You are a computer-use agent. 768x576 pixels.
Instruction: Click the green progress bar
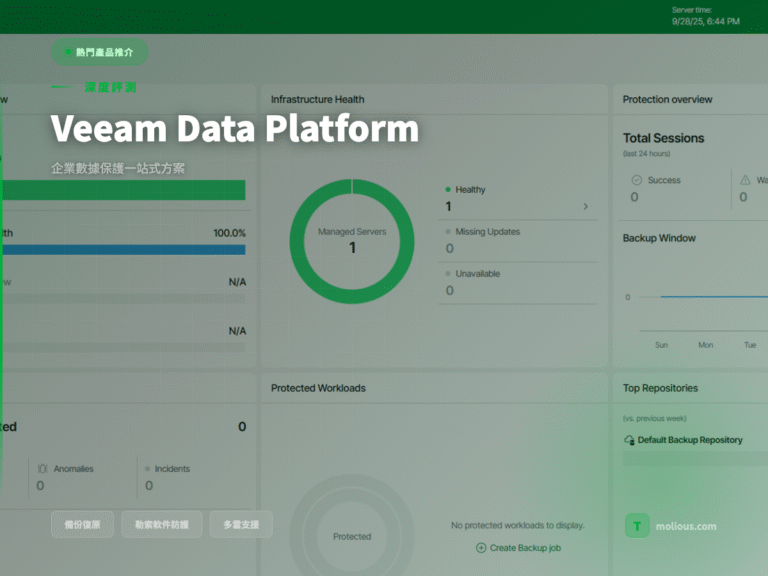pyautogui.click(x=123, y=190)
